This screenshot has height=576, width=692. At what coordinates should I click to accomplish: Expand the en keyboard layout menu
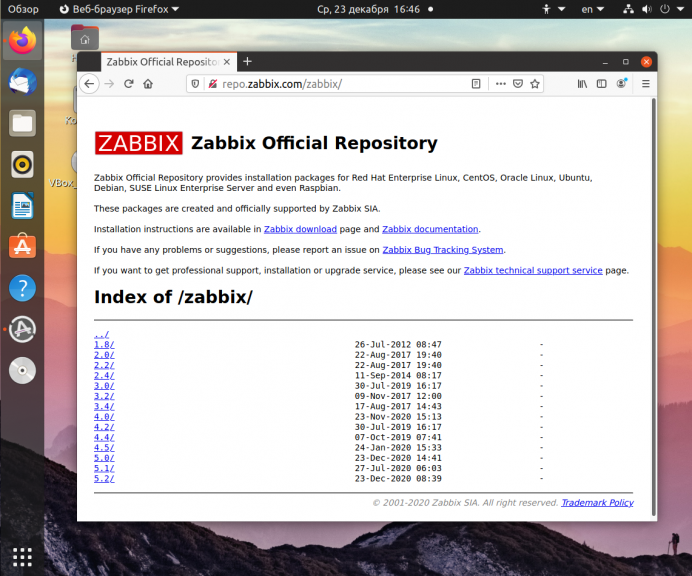pyautogui.click(x=592, y=9)
